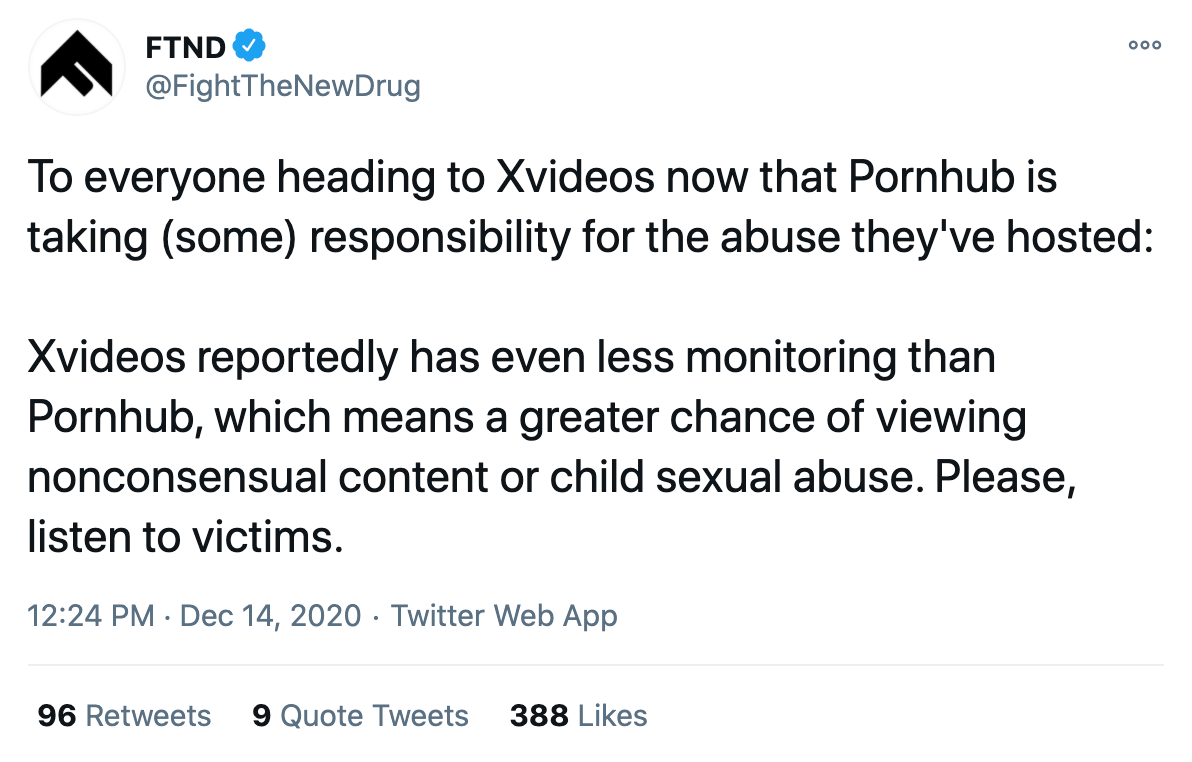Click the blue verified badge

(x=249, y=46)
